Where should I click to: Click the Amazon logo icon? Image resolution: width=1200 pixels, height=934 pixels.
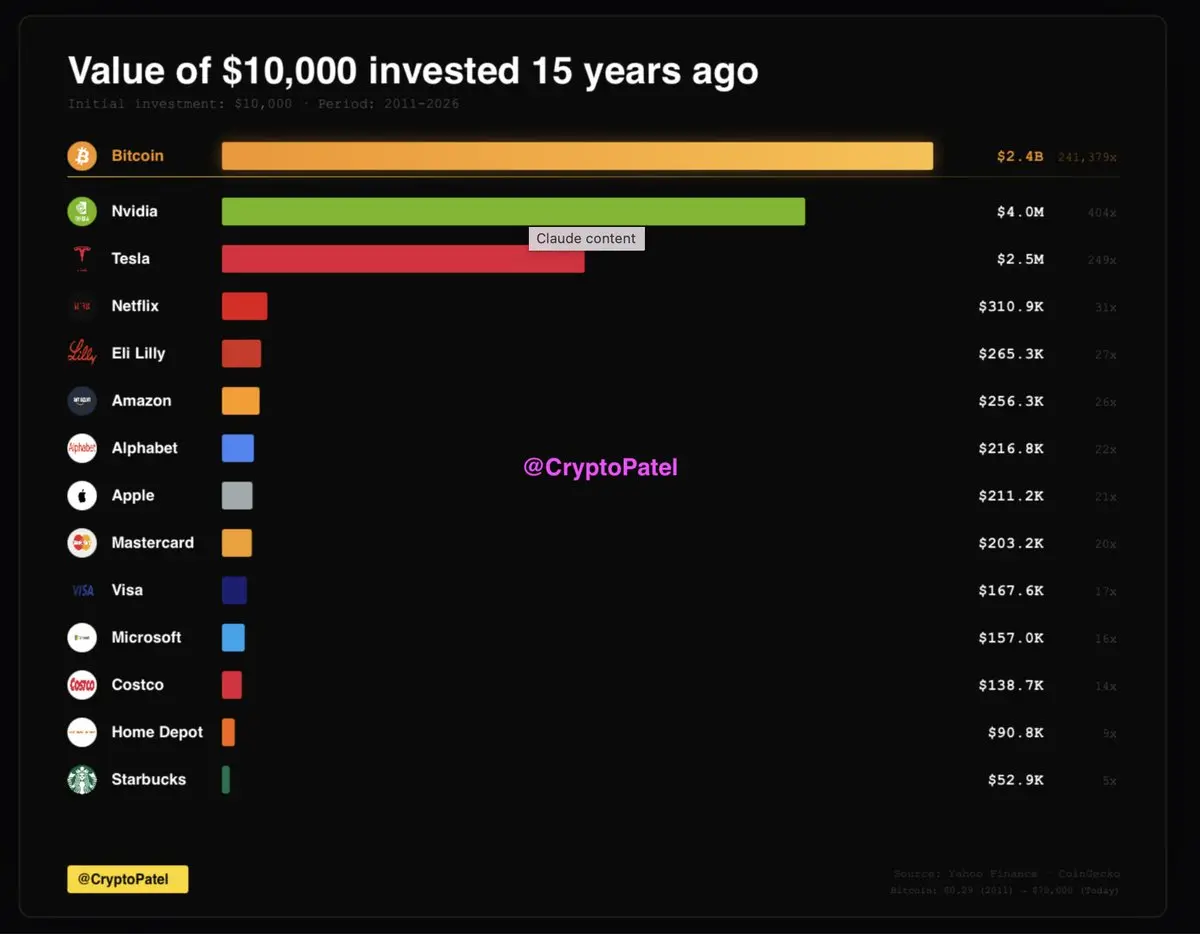(x=82, y=401)
